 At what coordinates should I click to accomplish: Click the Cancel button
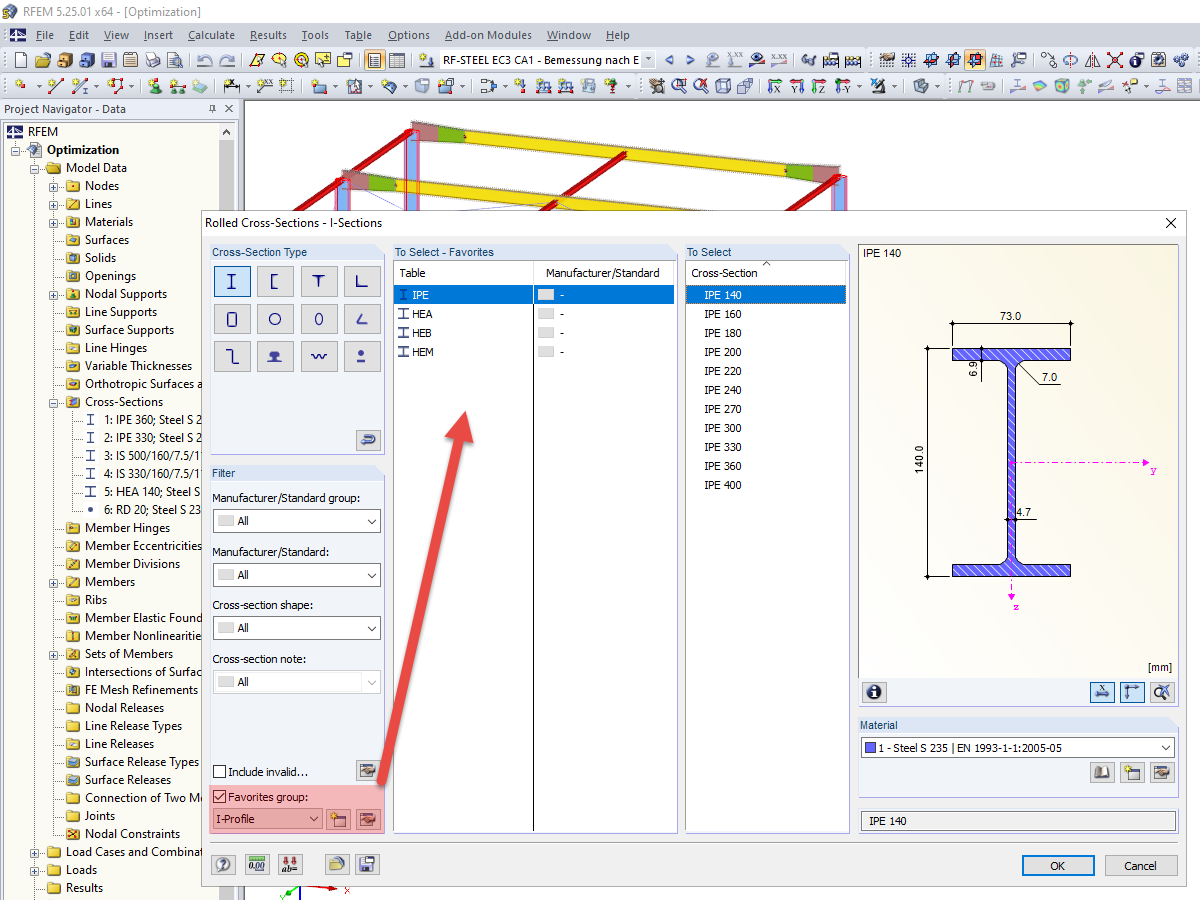1140,865
